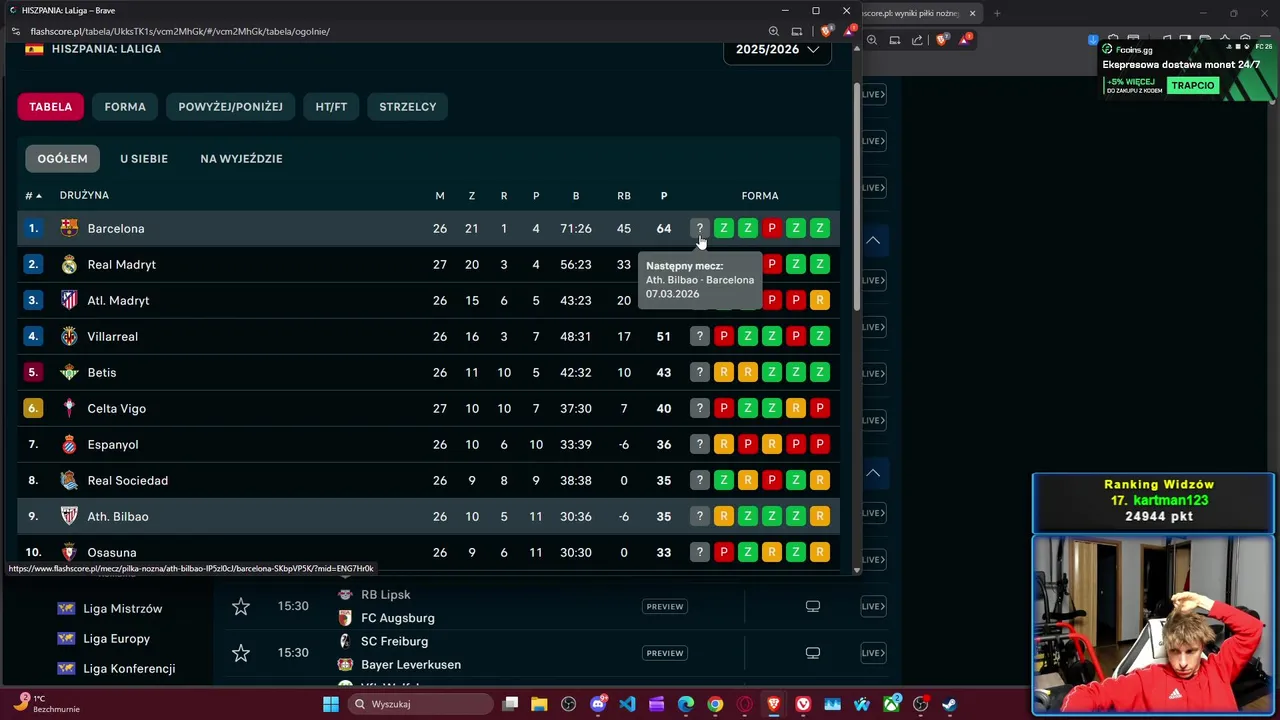The height and width of the screenshot is (720, 1280).
Task: Open the STRZELCY tab
Action: (x=408, y=106)
